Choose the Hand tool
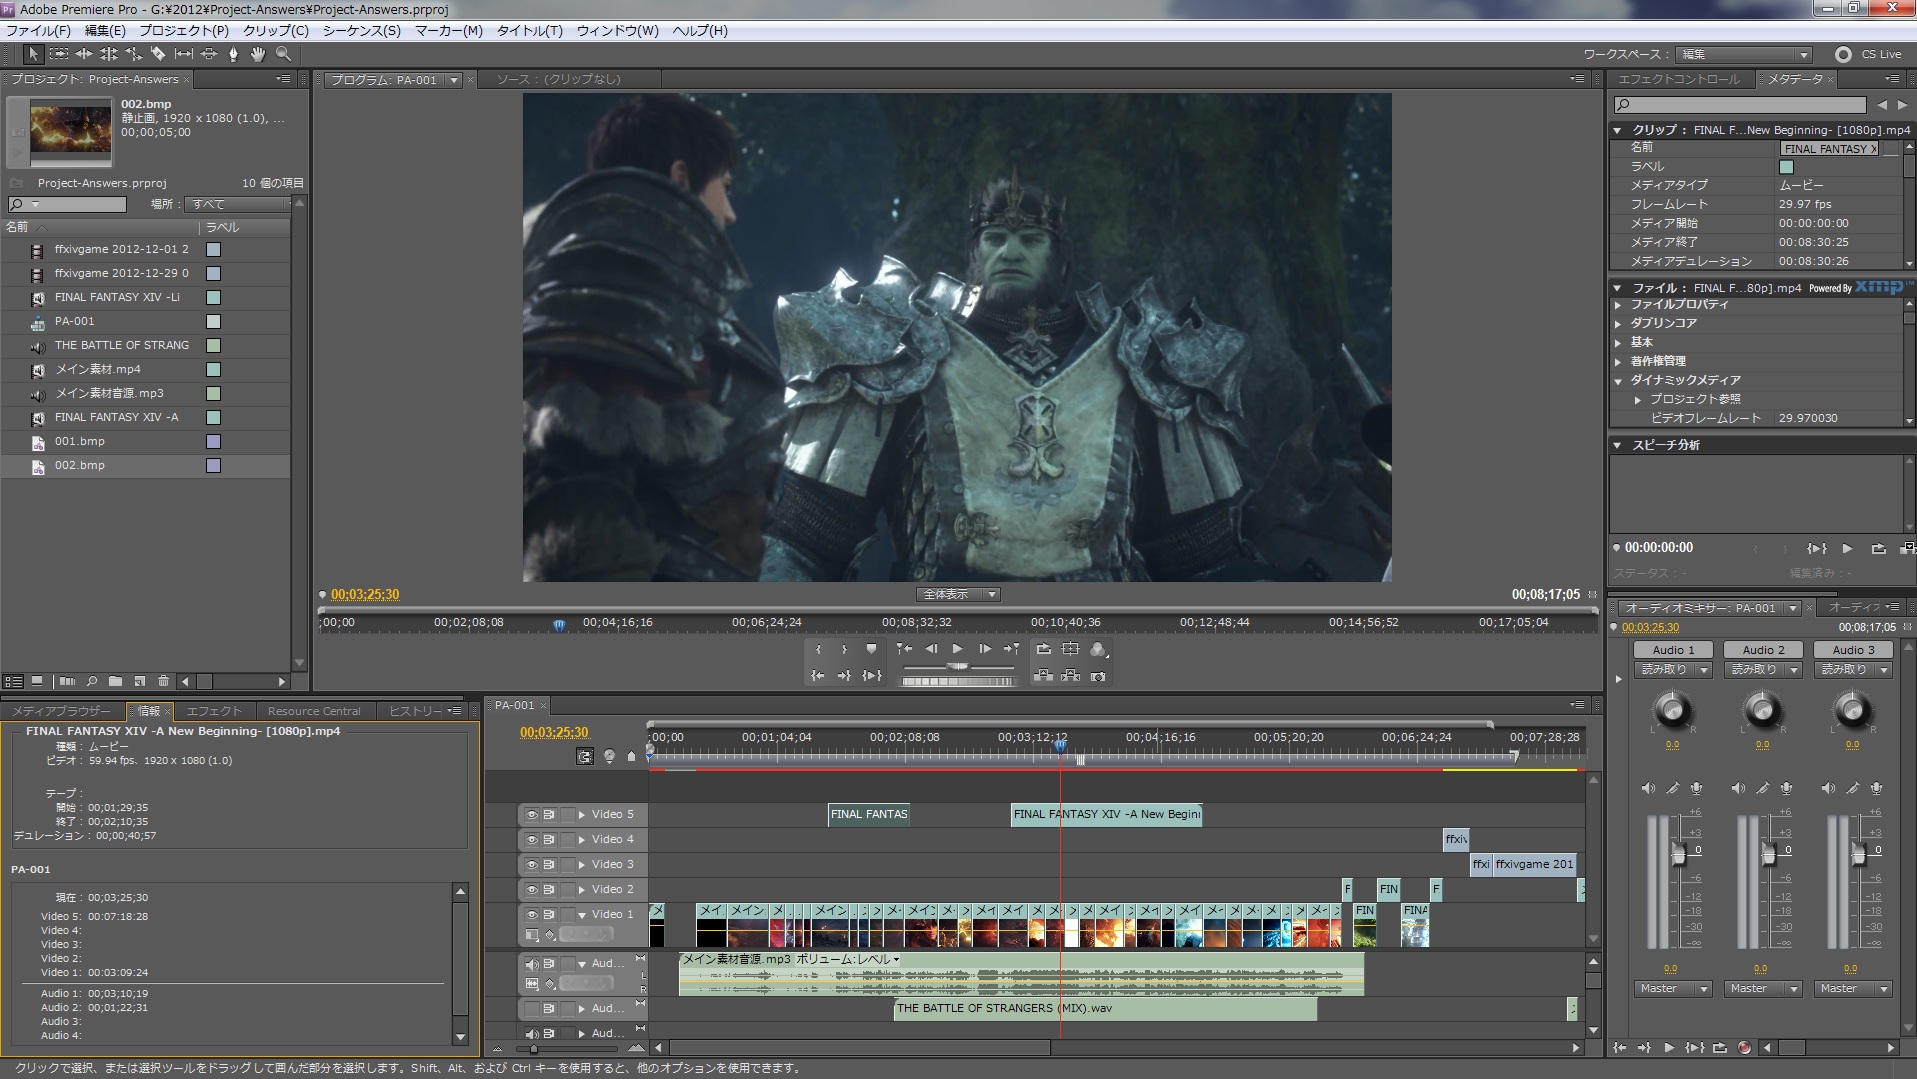This screenshot has height=1079, width=1917. coord(258,54)
